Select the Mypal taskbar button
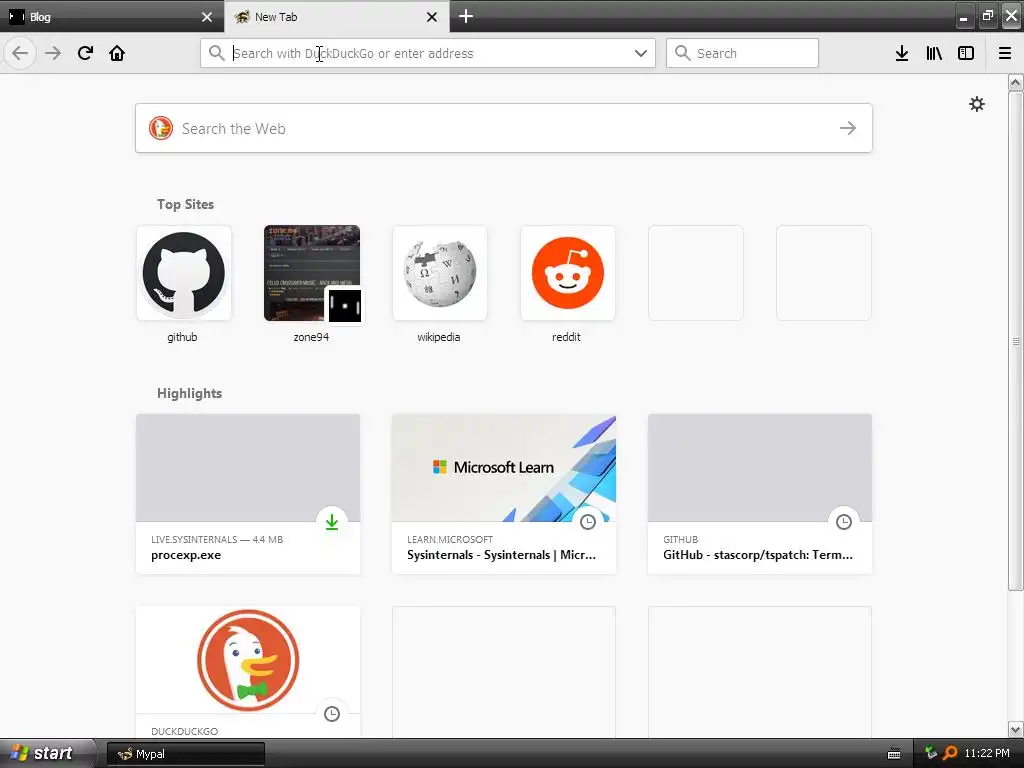This screenshot has width=1024, height=768. pos(186,754)
